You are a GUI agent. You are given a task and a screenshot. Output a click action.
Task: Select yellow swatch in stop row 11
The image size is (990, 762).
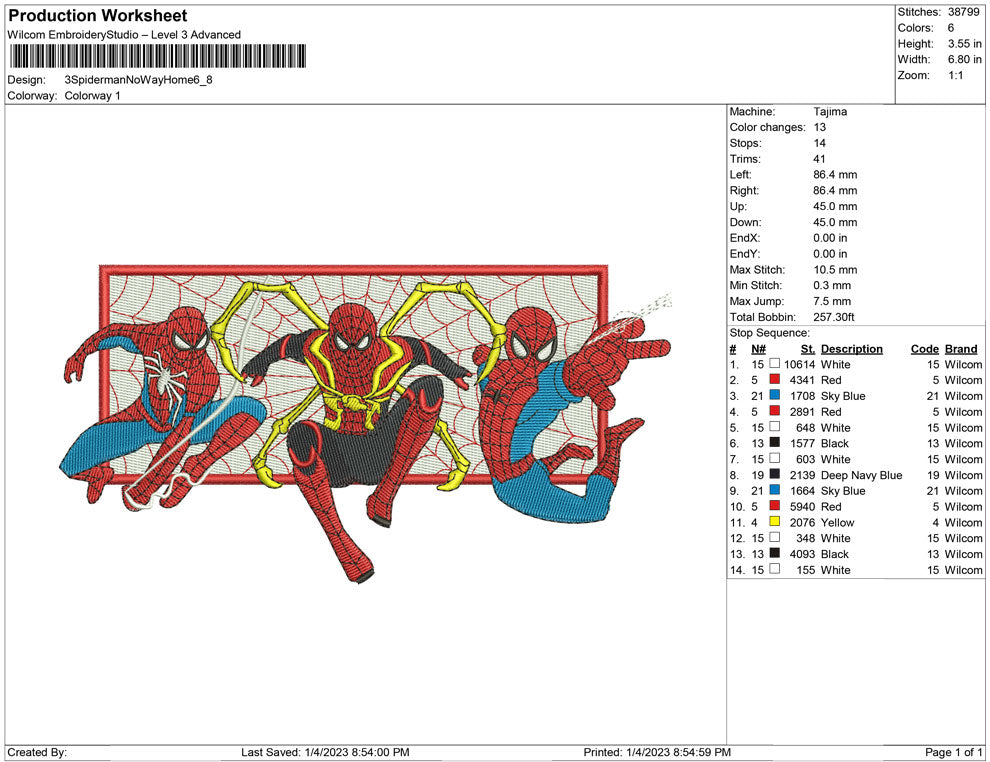(775, 521)
